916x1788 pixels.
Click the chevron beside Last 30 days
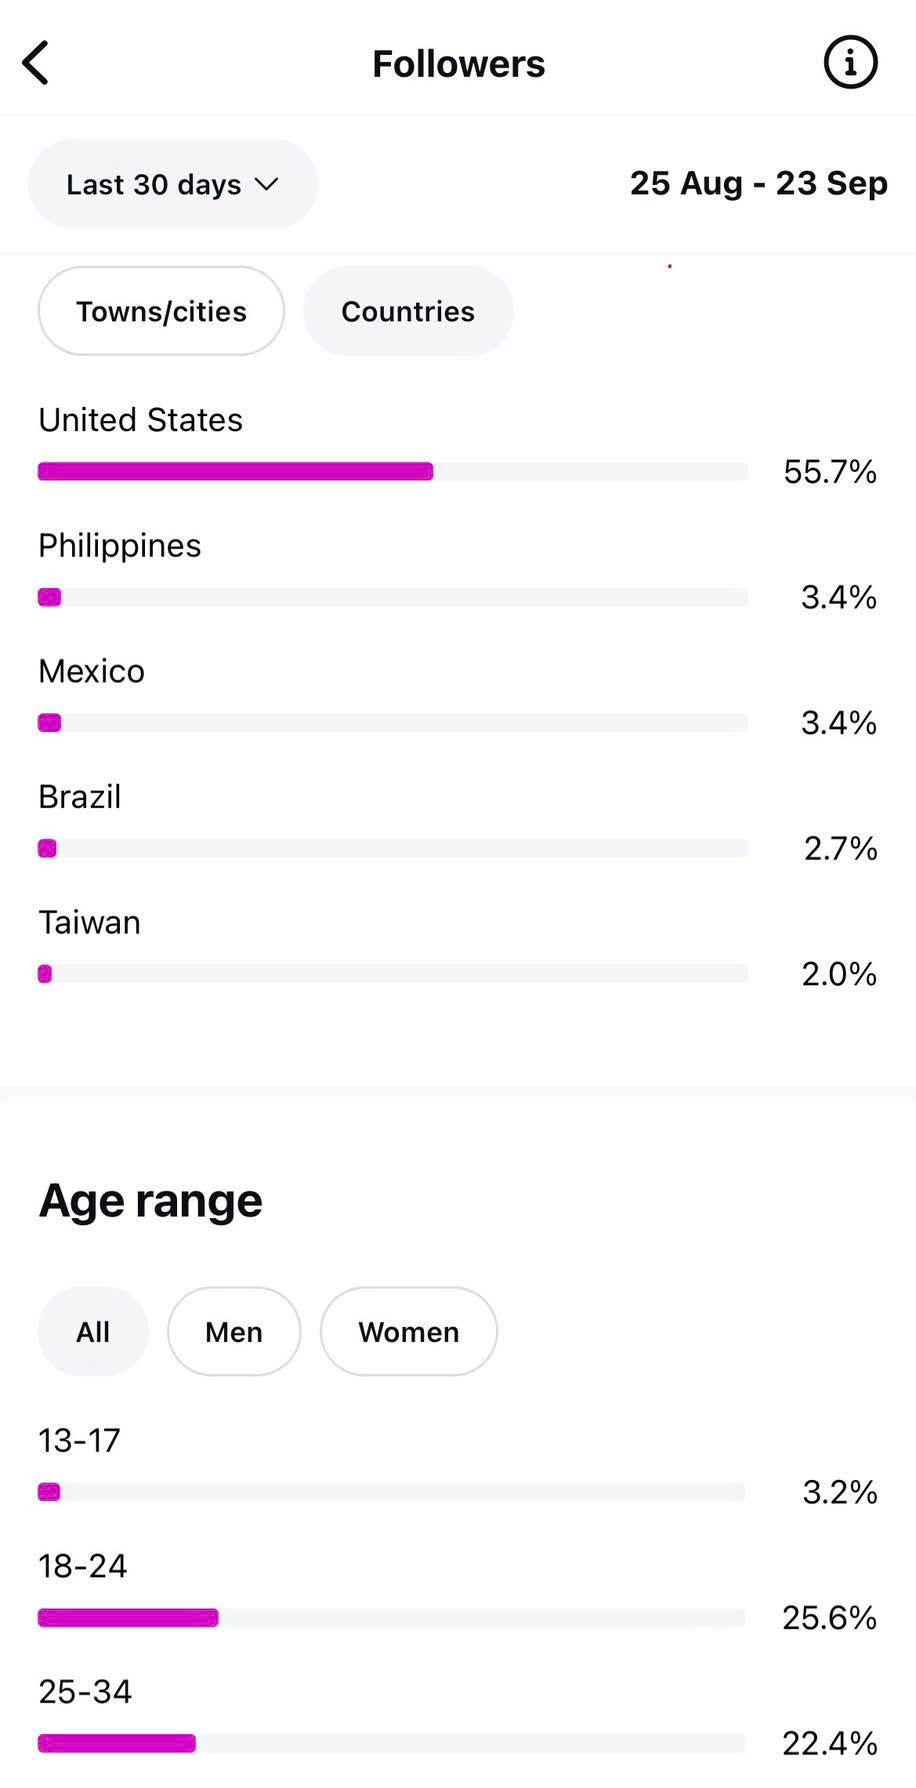(266, 184)
